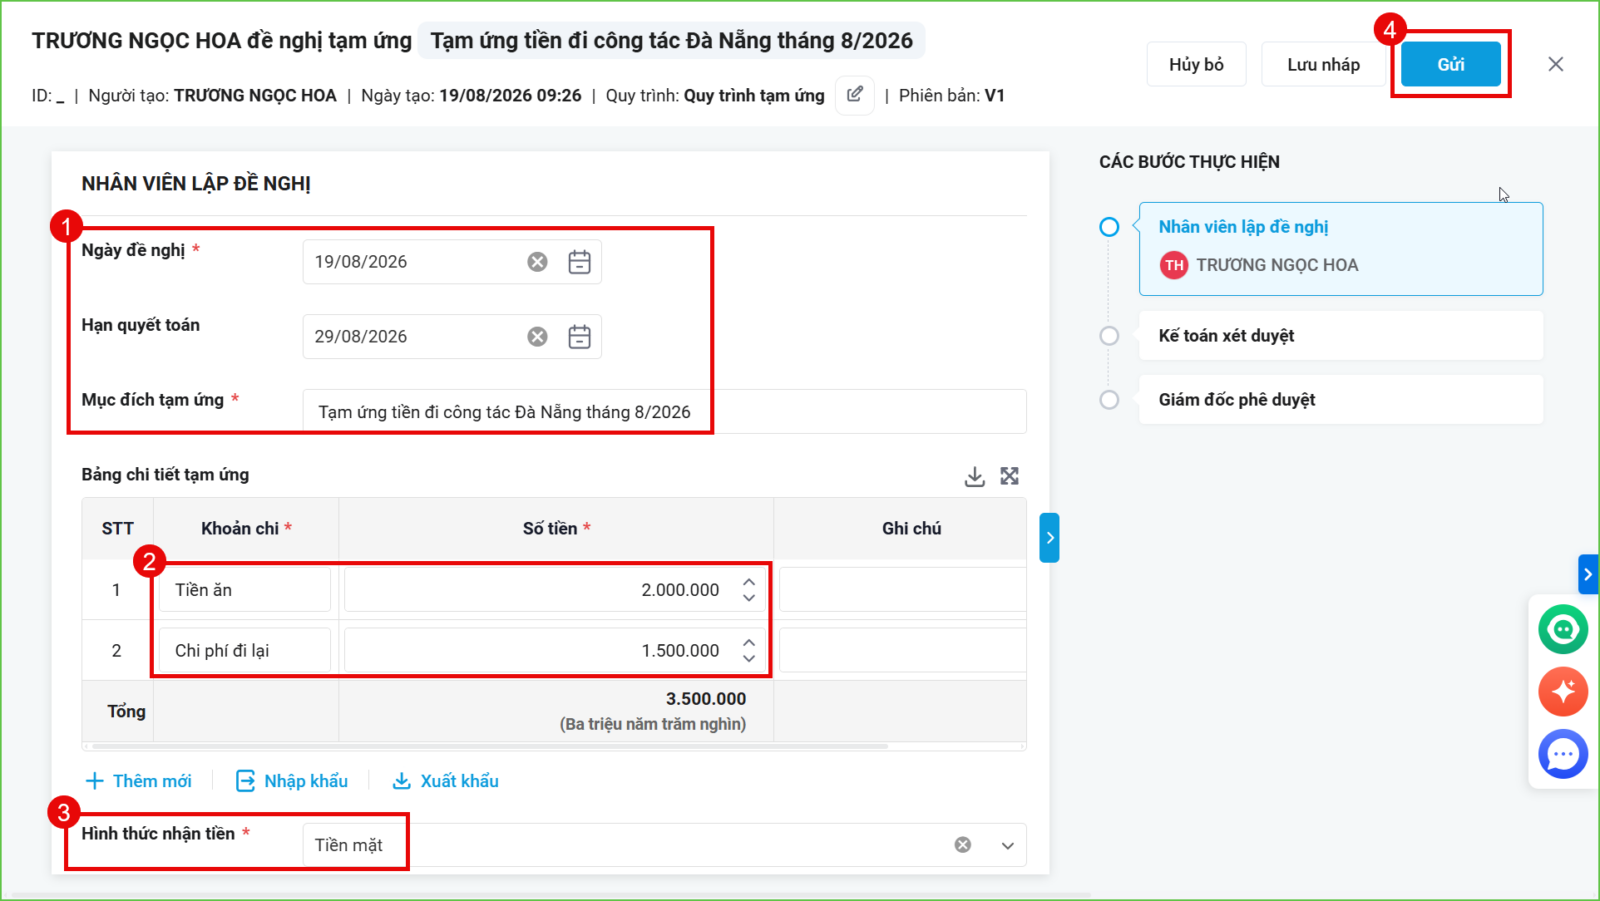The image size is (1600, 901).
Task: Download the Bảng chi tiết tạm ứng table
Action: pos(975,476)
